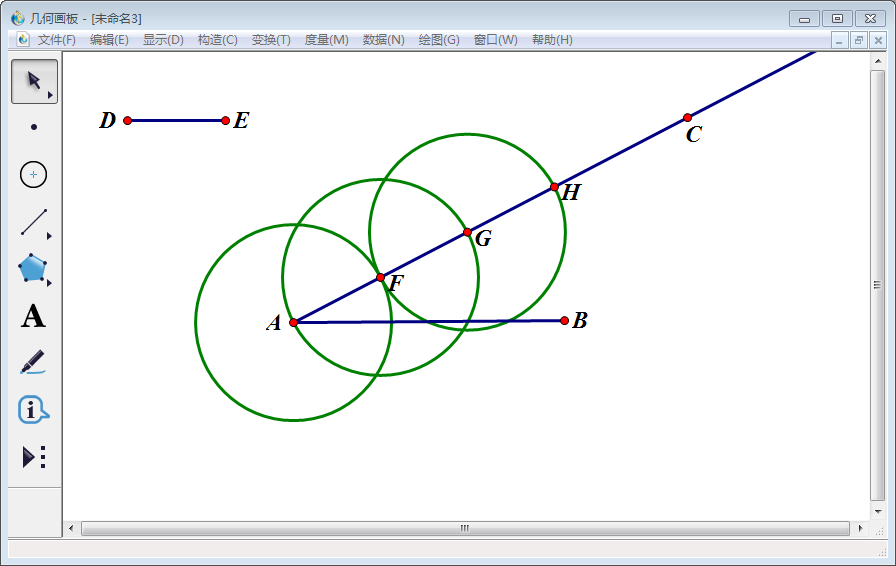Click the label text C
Viewport: 896px width, 566px height.
pos(694,134)
